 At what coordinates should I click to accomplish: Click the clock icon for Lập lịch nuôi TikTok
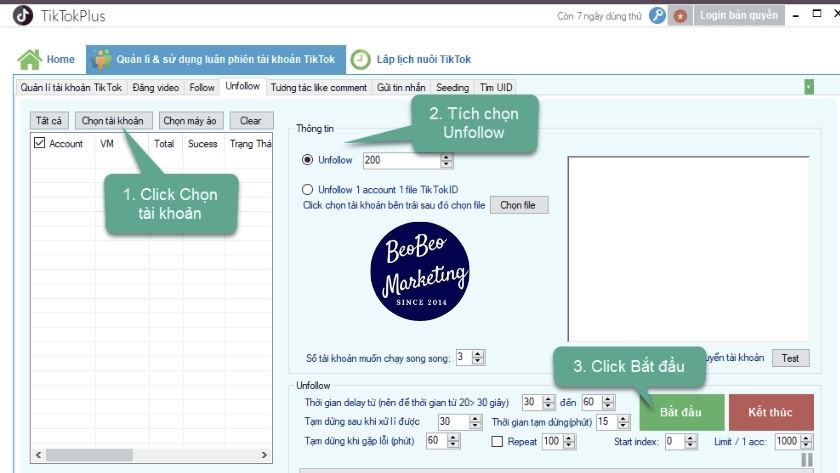click(360, 60)
